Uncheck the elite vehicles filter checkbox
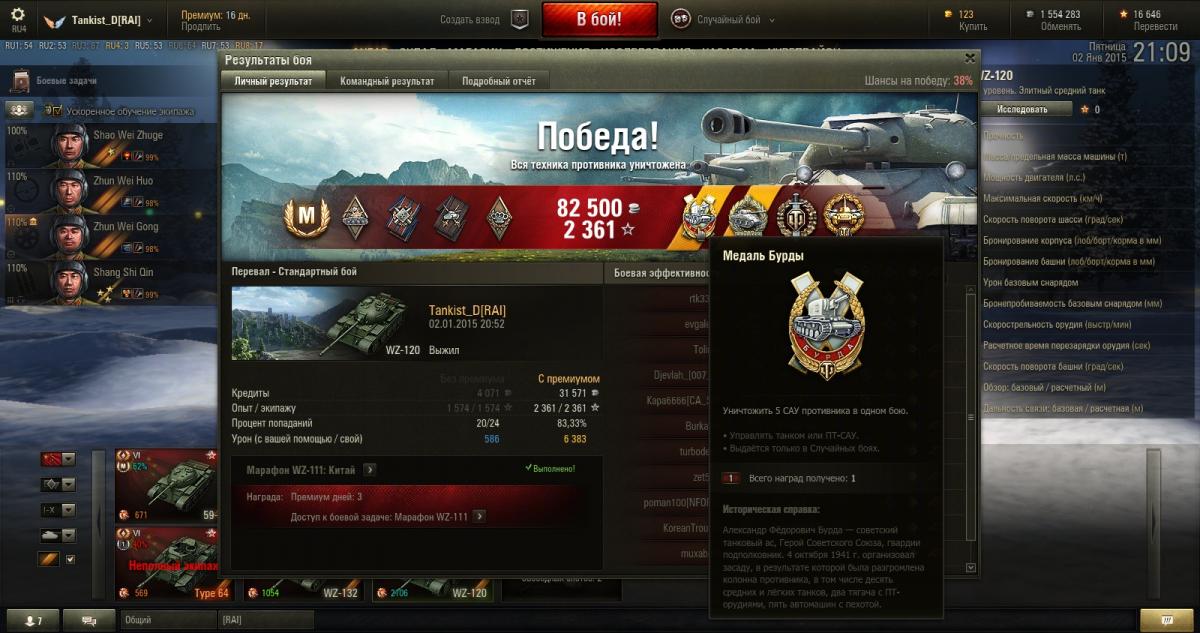This screenshot has width=1200, height=633. click(x=69, y=559)
